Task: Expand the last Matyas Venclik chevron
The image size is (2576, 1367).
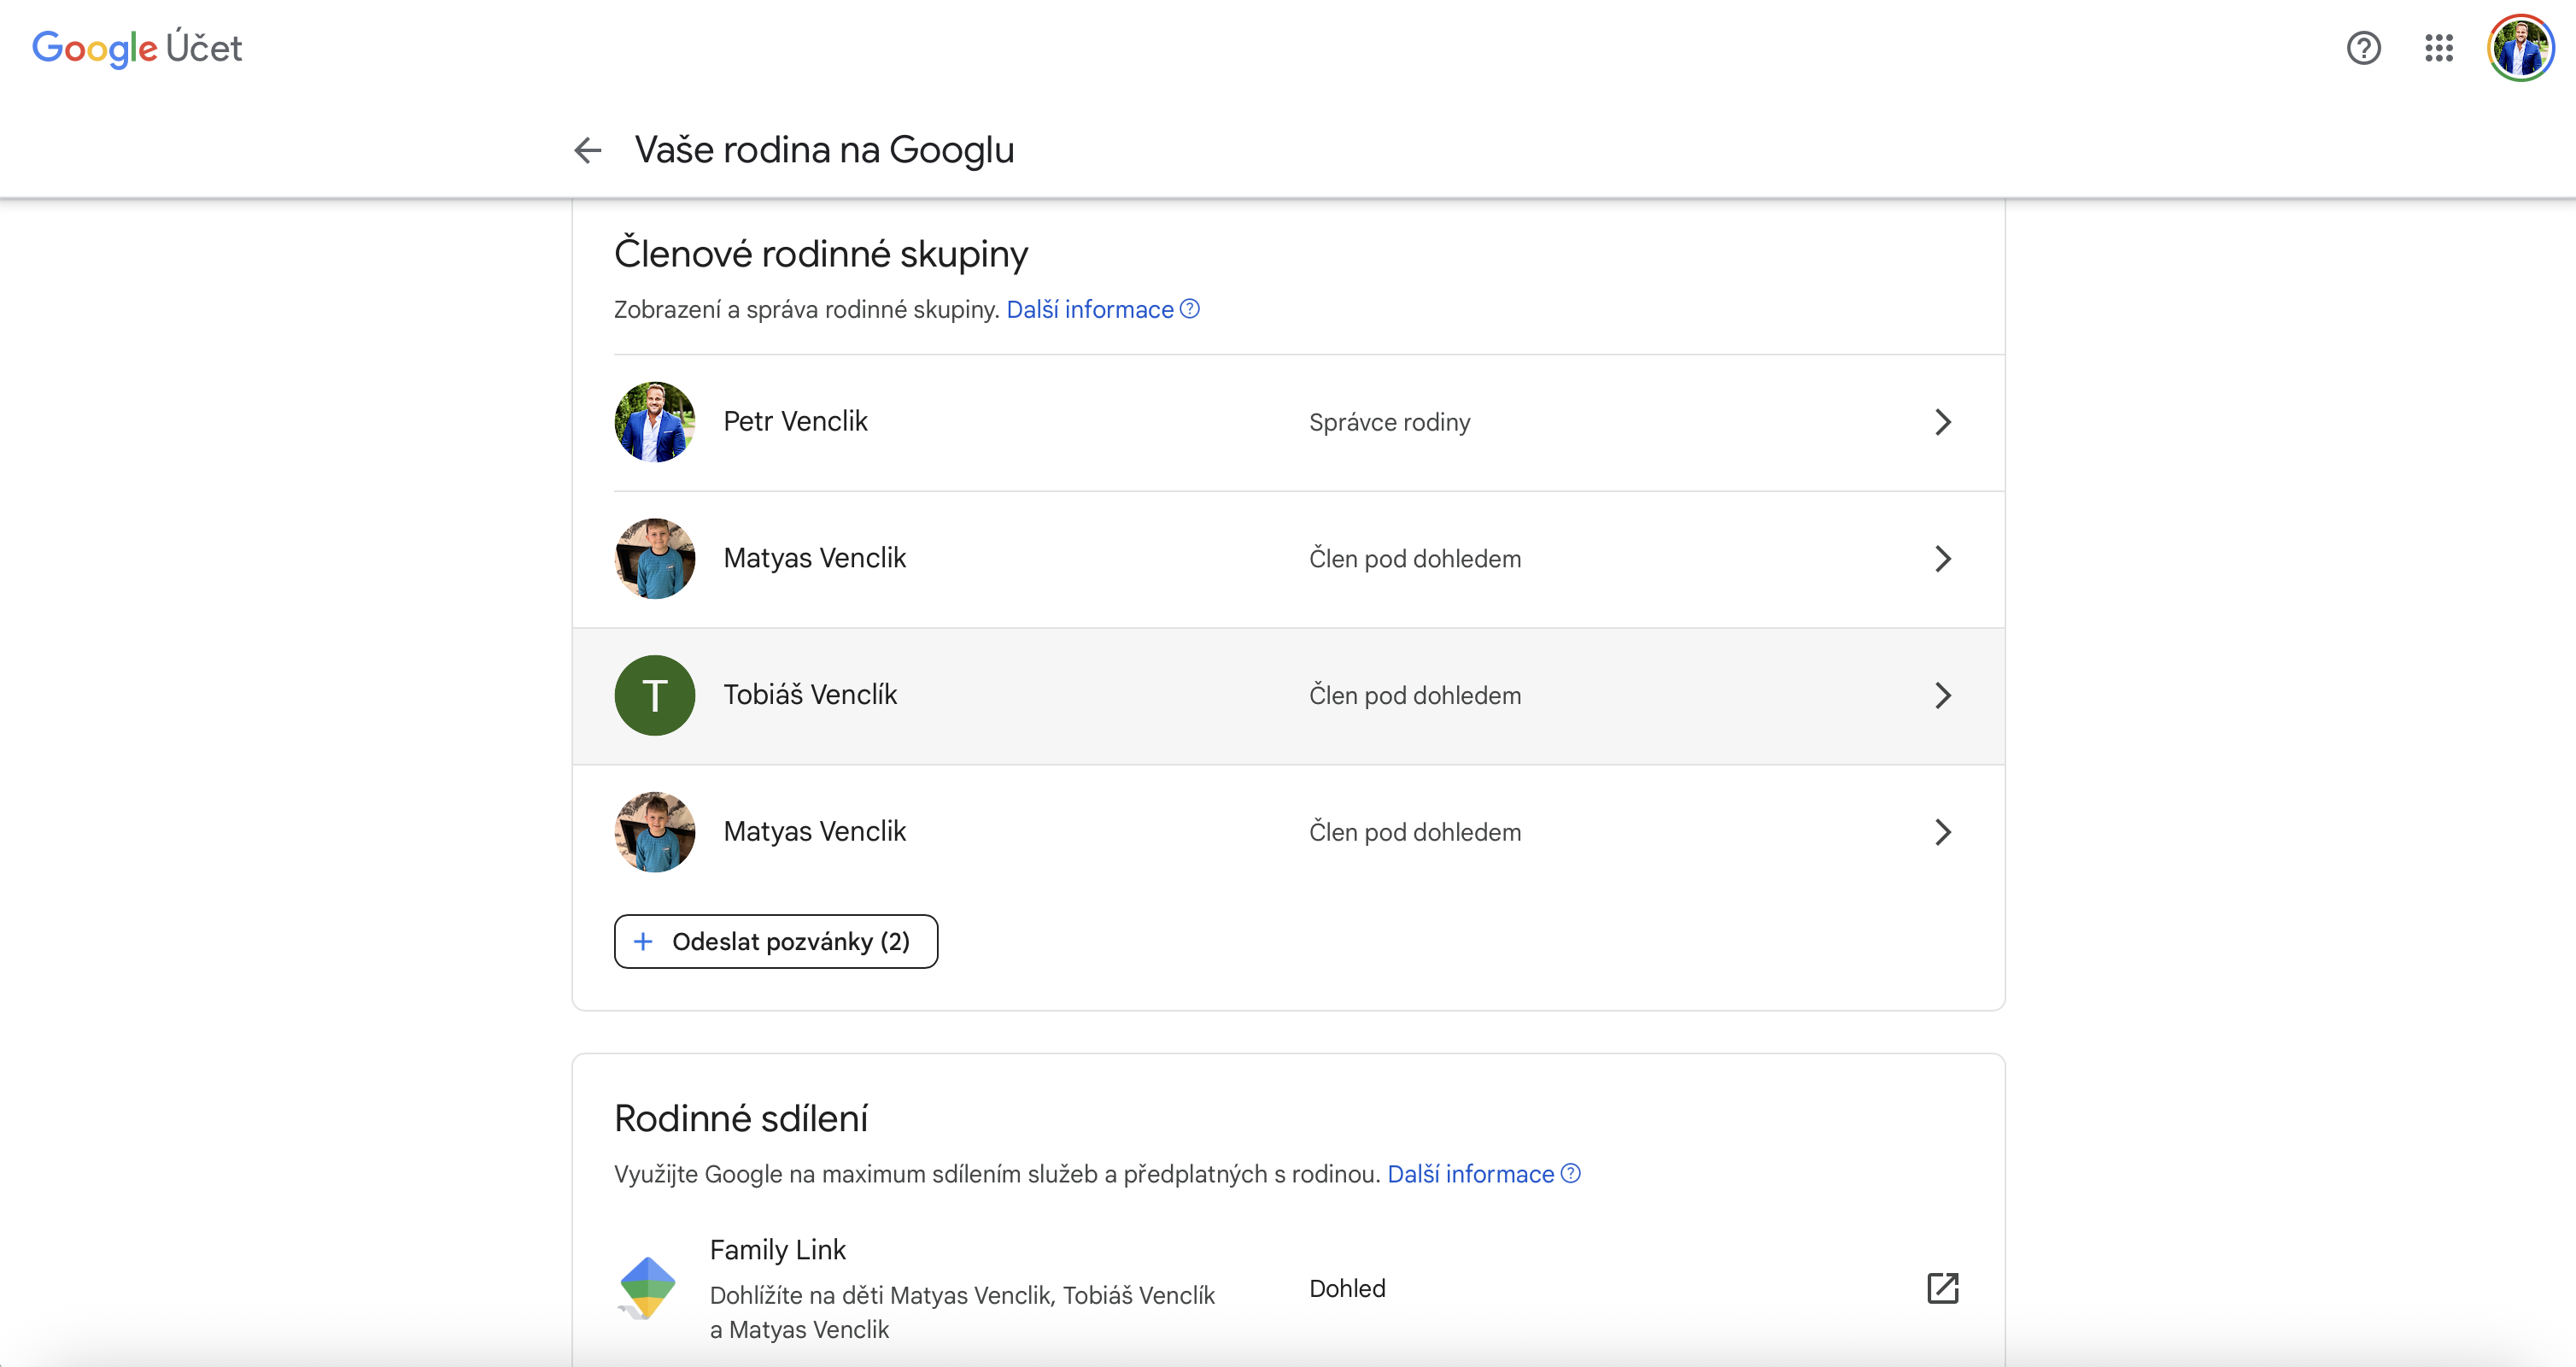Action: coord(1942,832)
